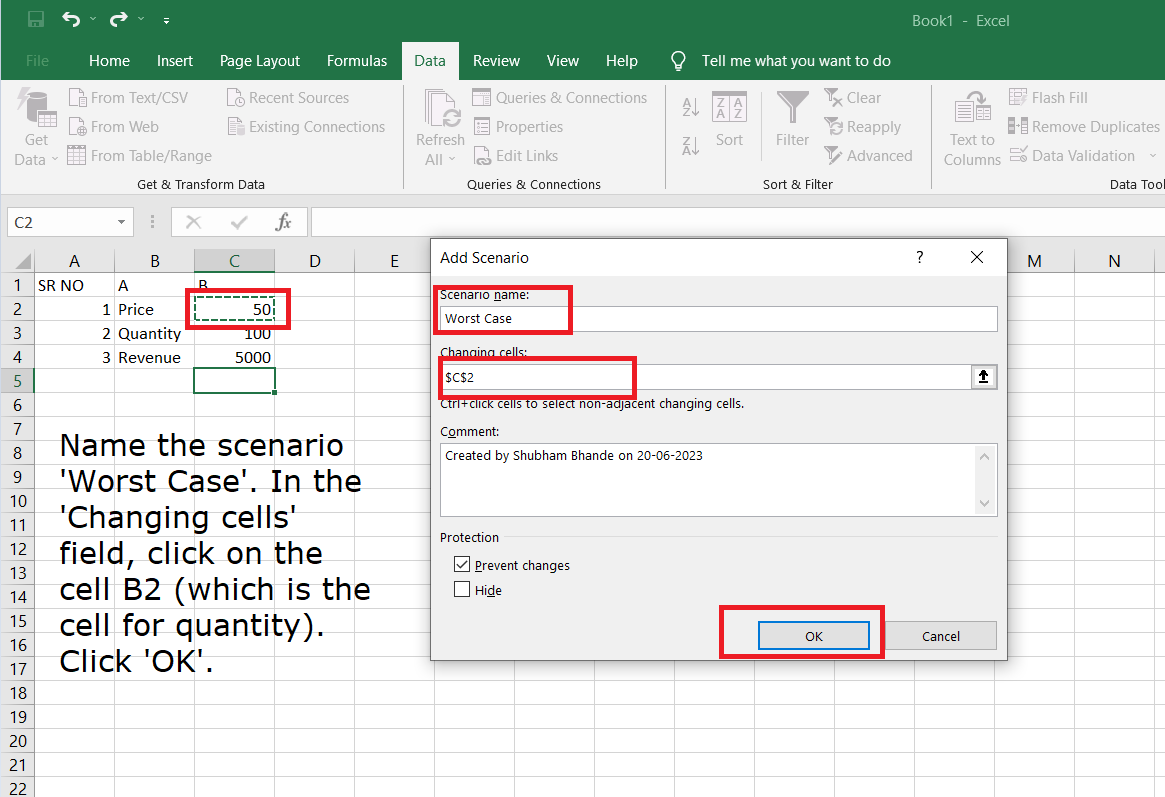This screenshot has height=797, width=1165.
Task: Select the Reapply filter icon
Action: 863,126
